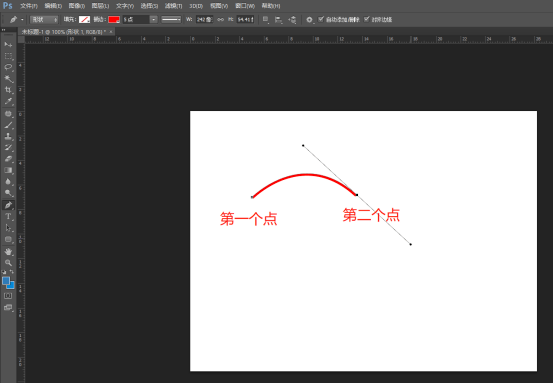The image size is (554, 383).
Task: Toggle the link width and height icon
Action: (220, 19)
